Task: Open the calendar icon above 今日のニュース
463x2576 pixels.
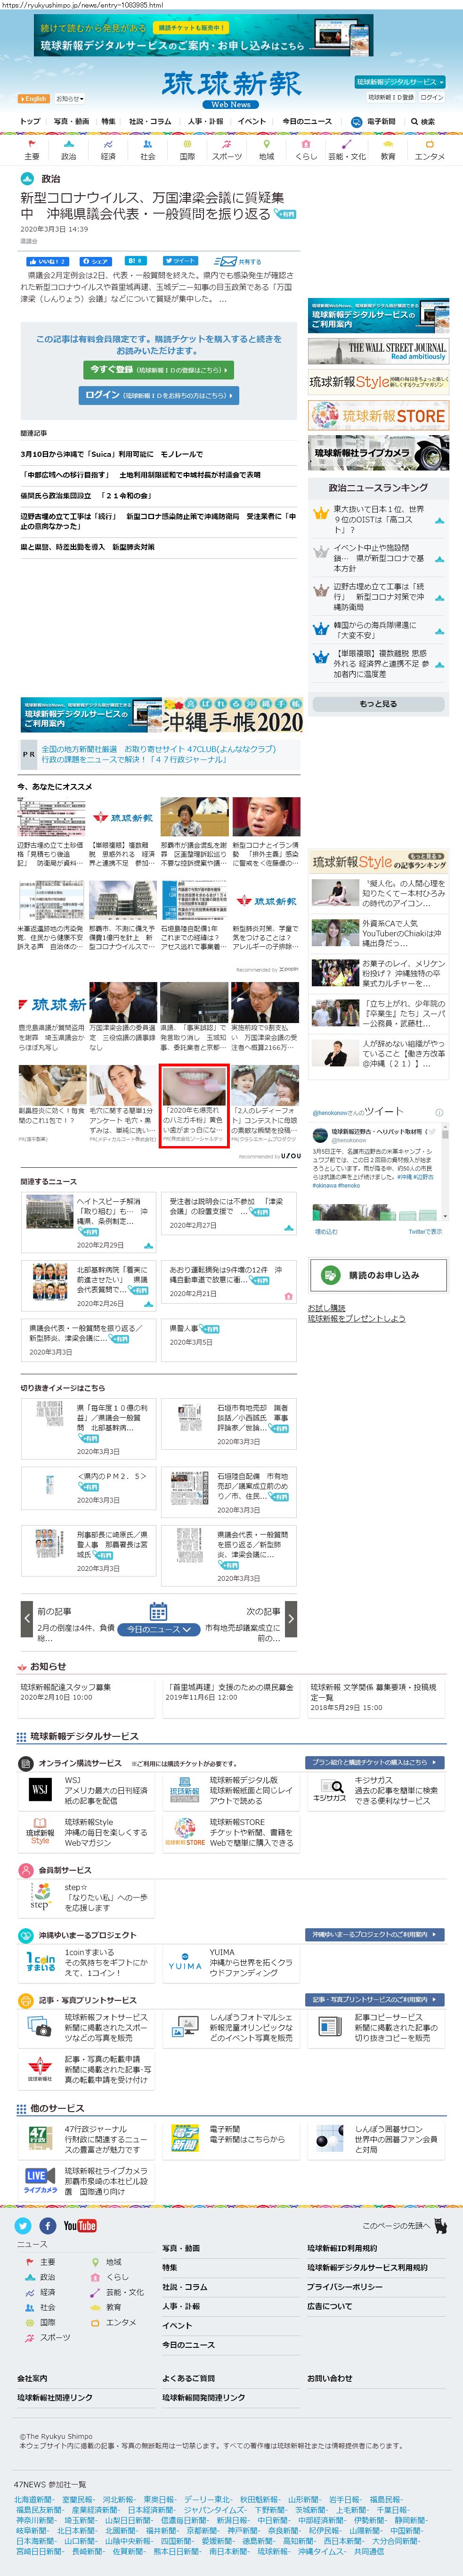Action: click(158, 1611)
